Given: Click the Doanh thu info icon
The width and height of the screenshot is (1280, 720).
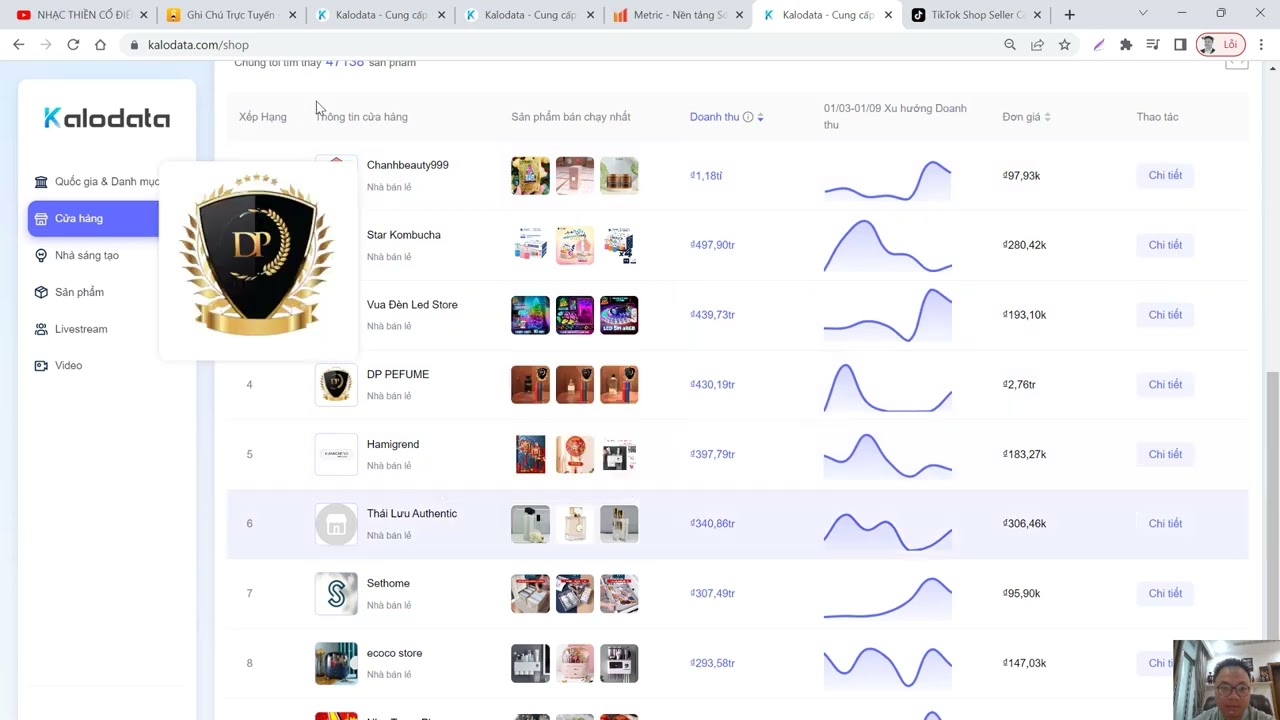Looking at the screenshot, I should click(x=748, y=117).
